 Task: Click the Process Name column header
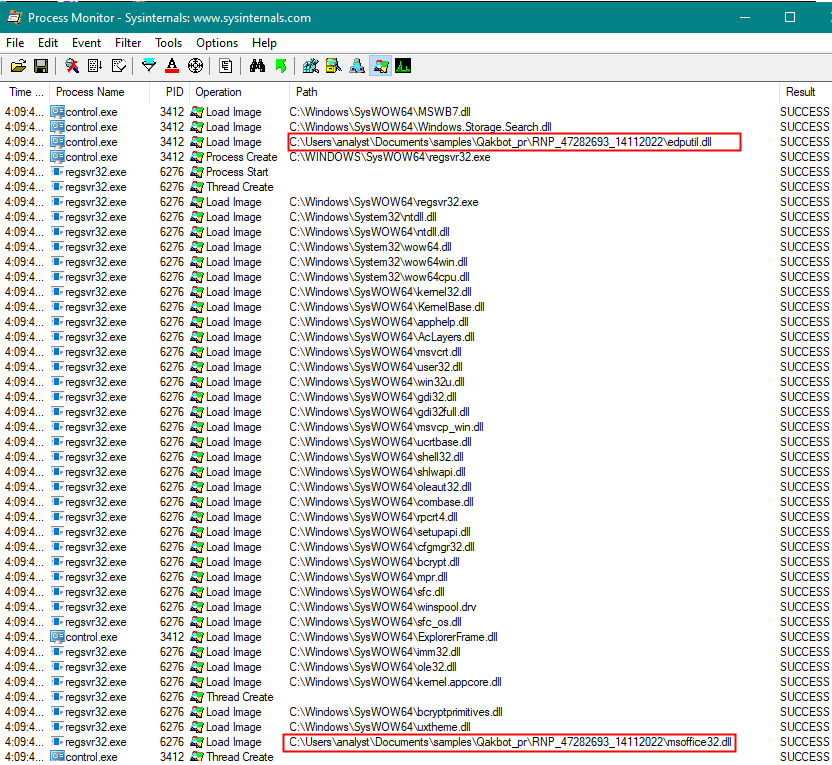(x=100, y=92)
